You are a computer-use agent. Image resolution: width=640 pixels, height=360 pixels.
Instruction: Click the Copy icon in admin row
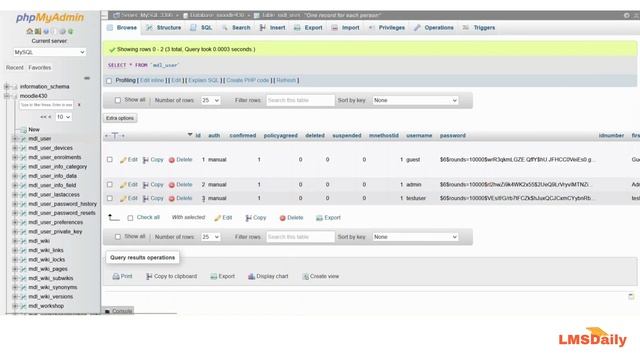(145, 185)
